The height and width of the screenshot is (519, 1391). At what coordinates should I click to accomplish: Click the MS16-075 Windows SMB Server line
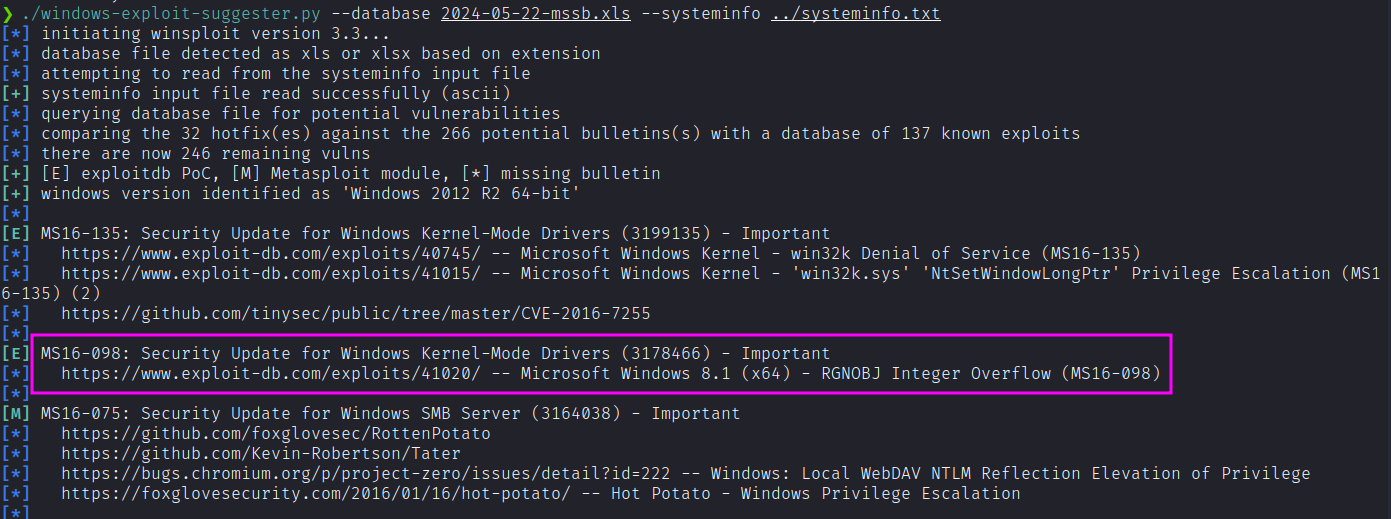click(x=390, y=413)
